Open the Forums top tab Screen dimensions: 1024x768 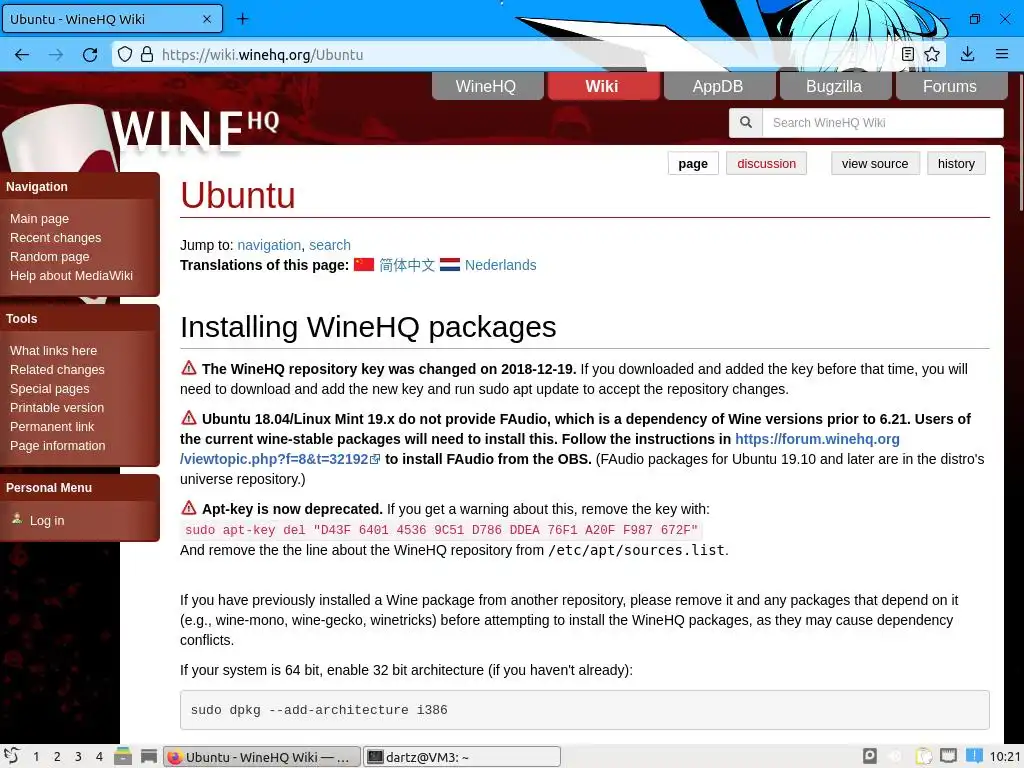point(951,86)
